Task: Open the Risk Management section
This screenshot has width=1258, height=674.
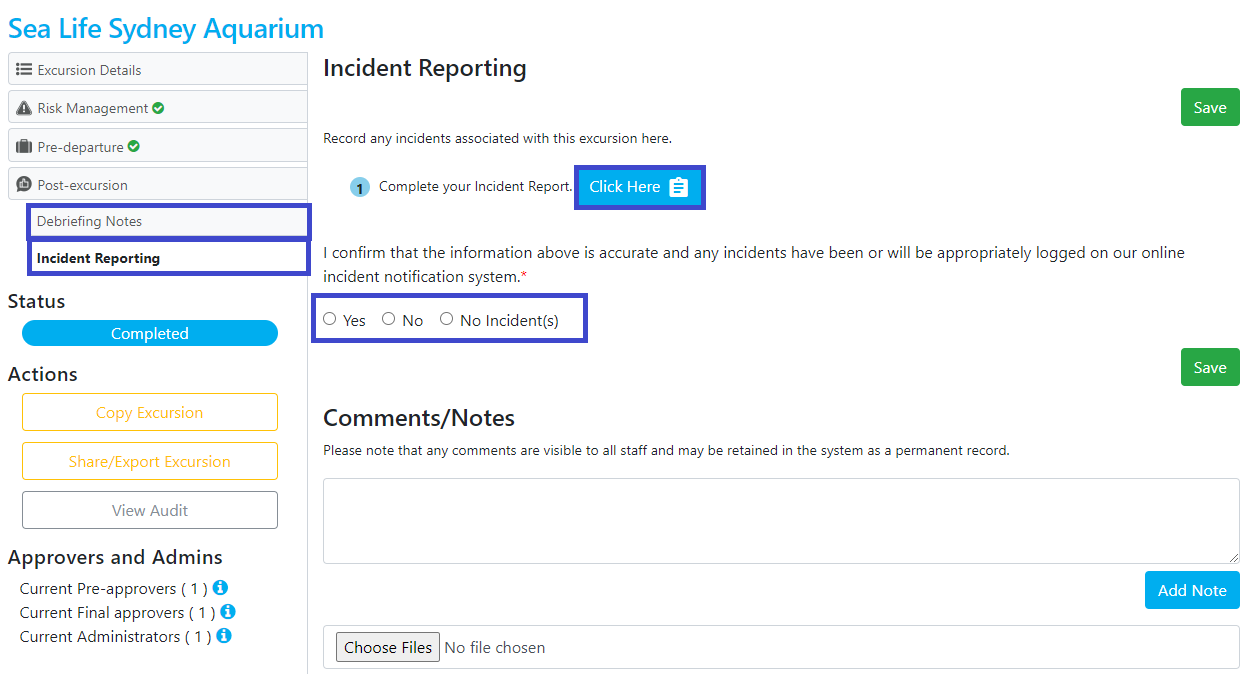Action: [157, 108]
